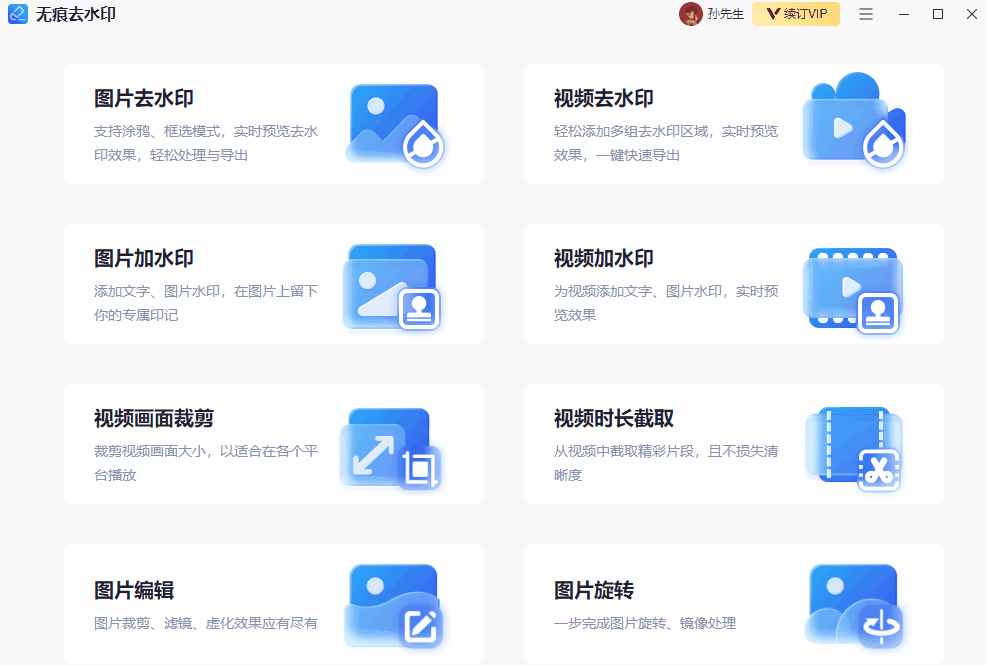The height and width of the screenshot is (665, 987).
Task: Click the user avatar of 孙先生
Action: coord(691,14)
